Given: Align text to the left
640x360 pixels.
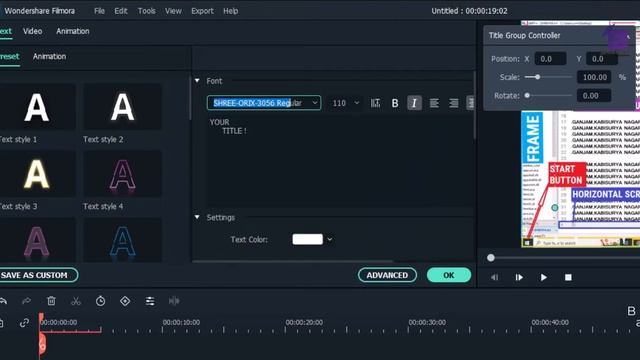Looking at the screenshot, I should click(x=434, y=103).
